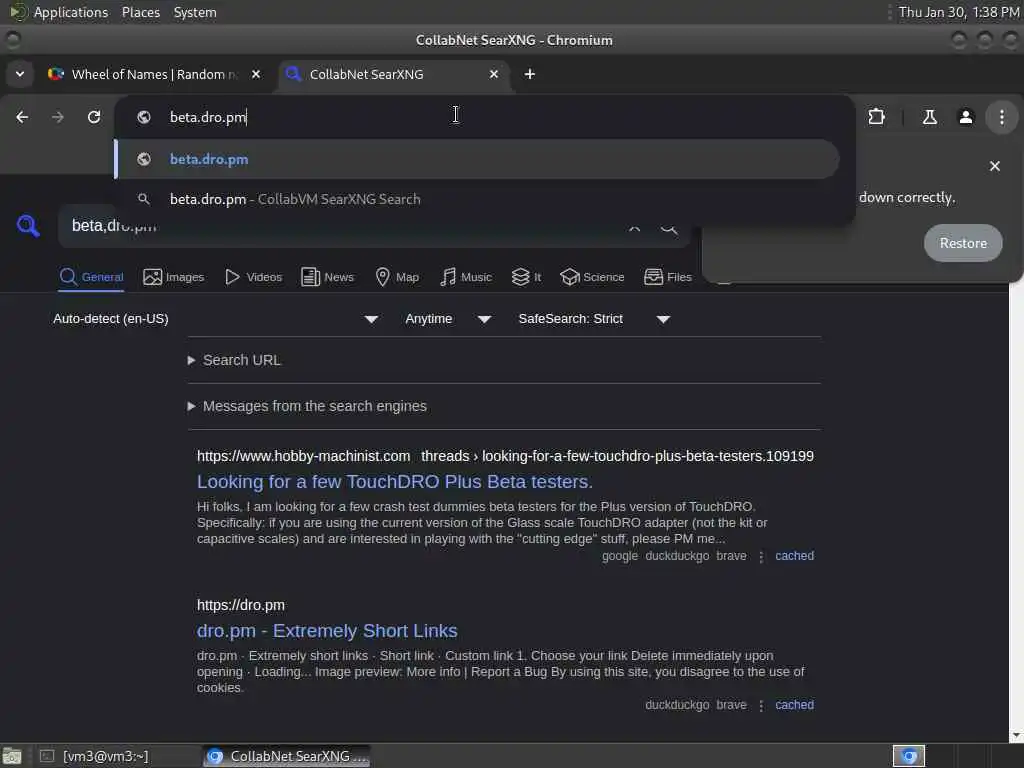Open cached version of TouchDRO result
Viewport: 1024px width, 768px height.
[x=794, y=556]
